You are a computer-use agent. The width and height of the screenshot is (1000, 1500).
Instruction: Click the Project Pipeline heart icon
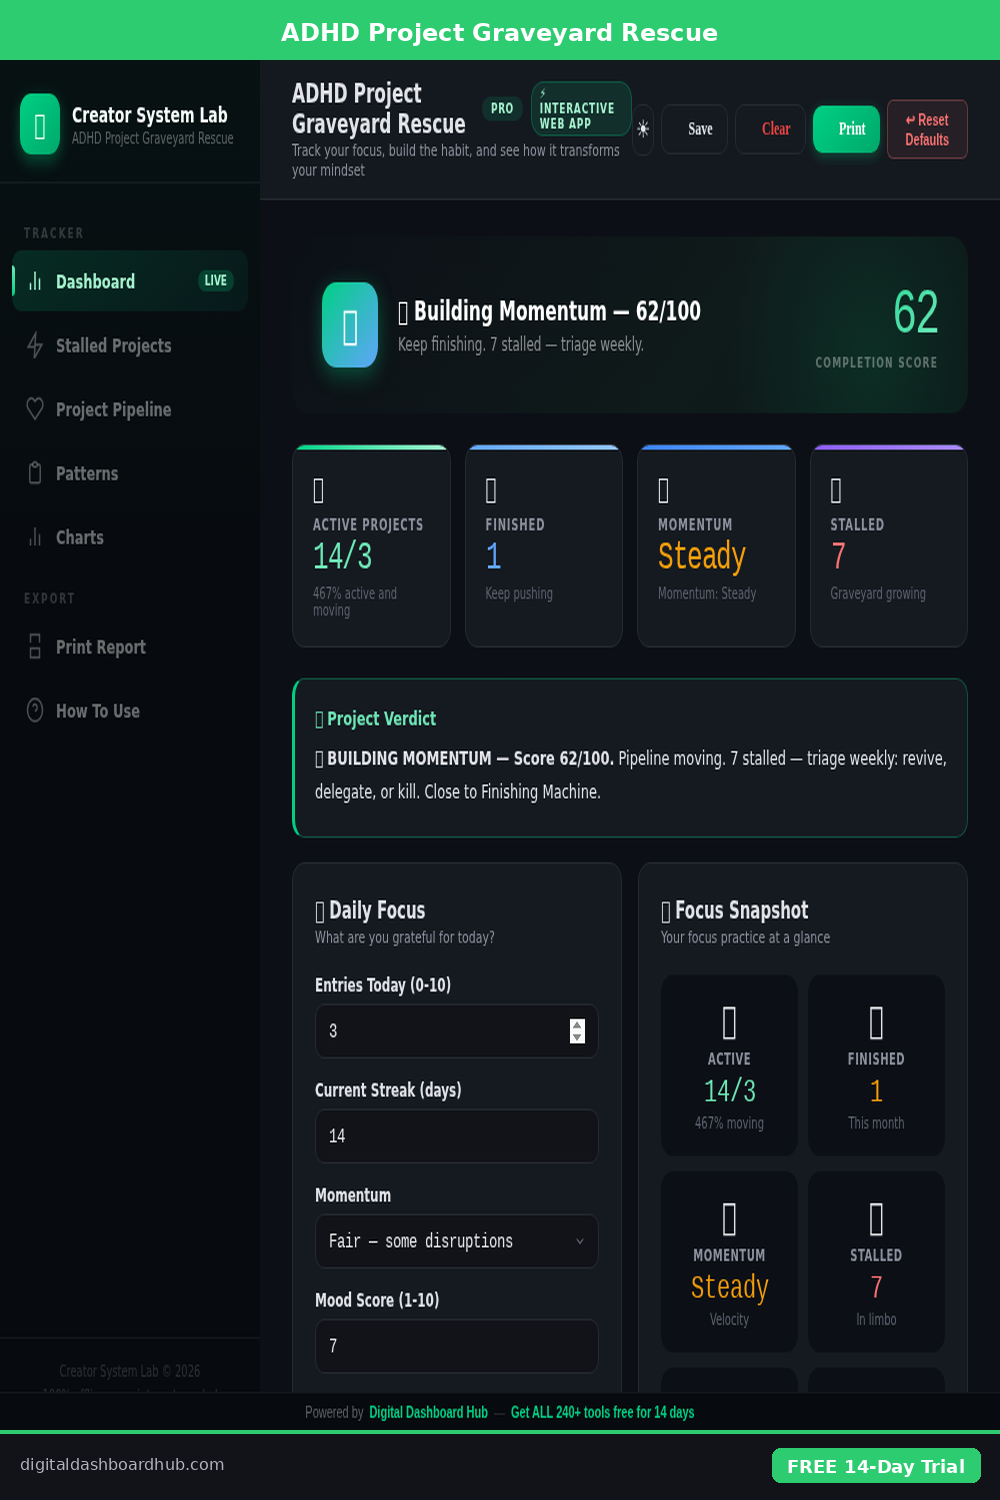tap(35, 409)
